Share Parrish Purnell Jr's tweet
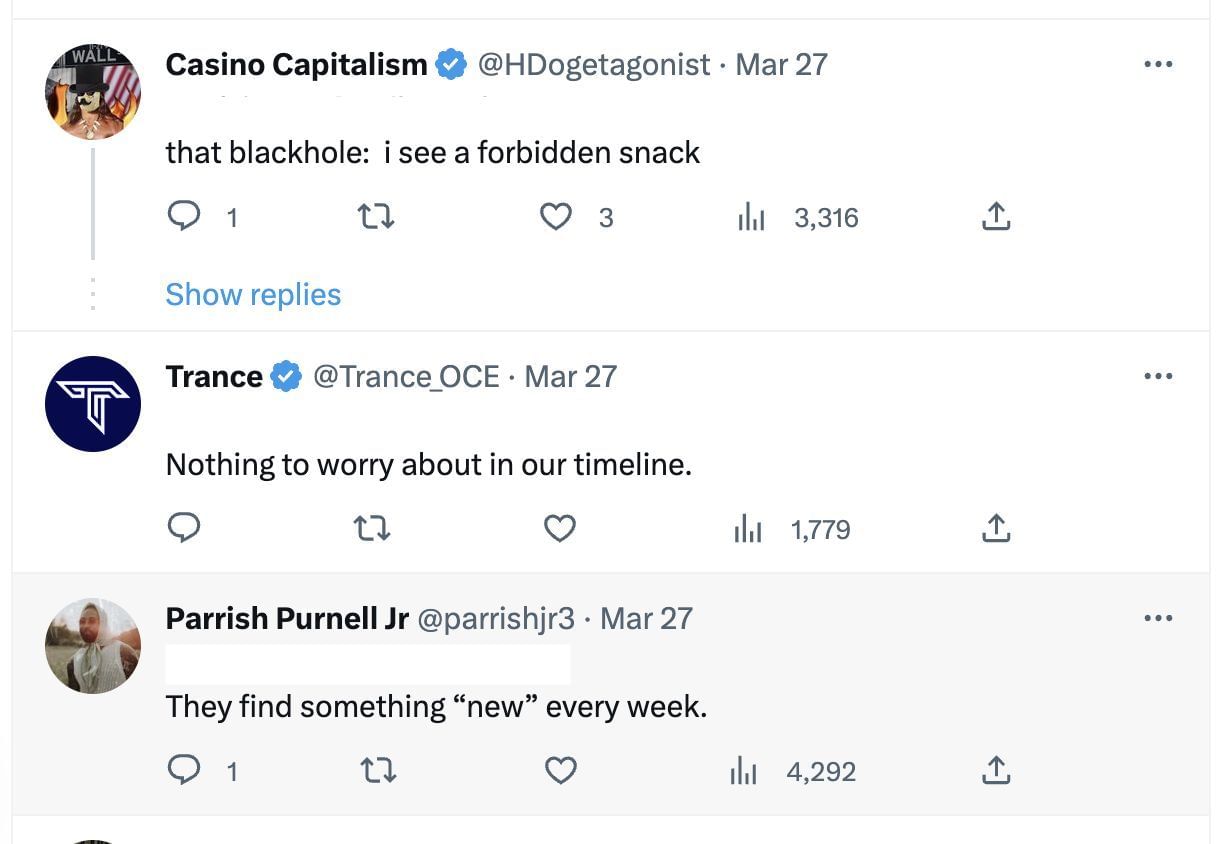Viewport: 1220px width, 844px height. [x=995, y=770]
